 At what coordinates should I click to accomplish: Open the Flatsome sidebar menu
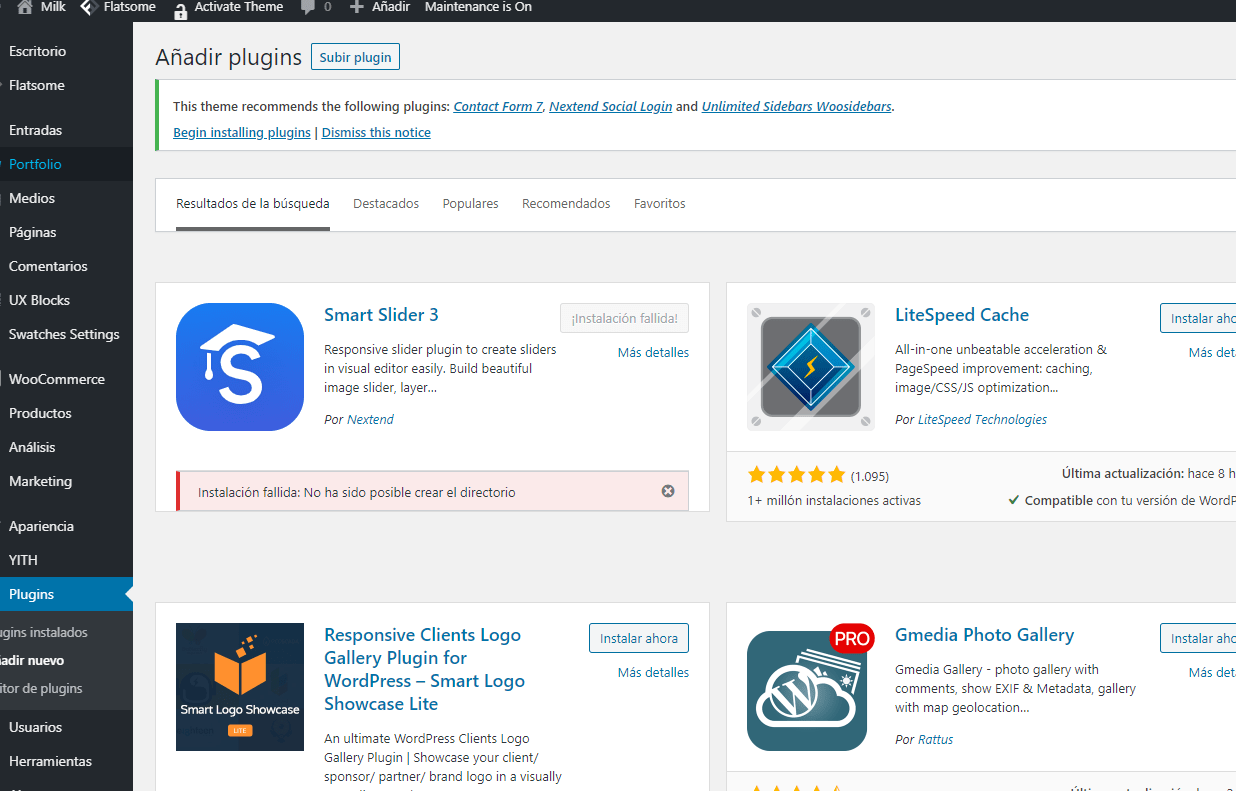pyautogui.click(x=37, y=85)
